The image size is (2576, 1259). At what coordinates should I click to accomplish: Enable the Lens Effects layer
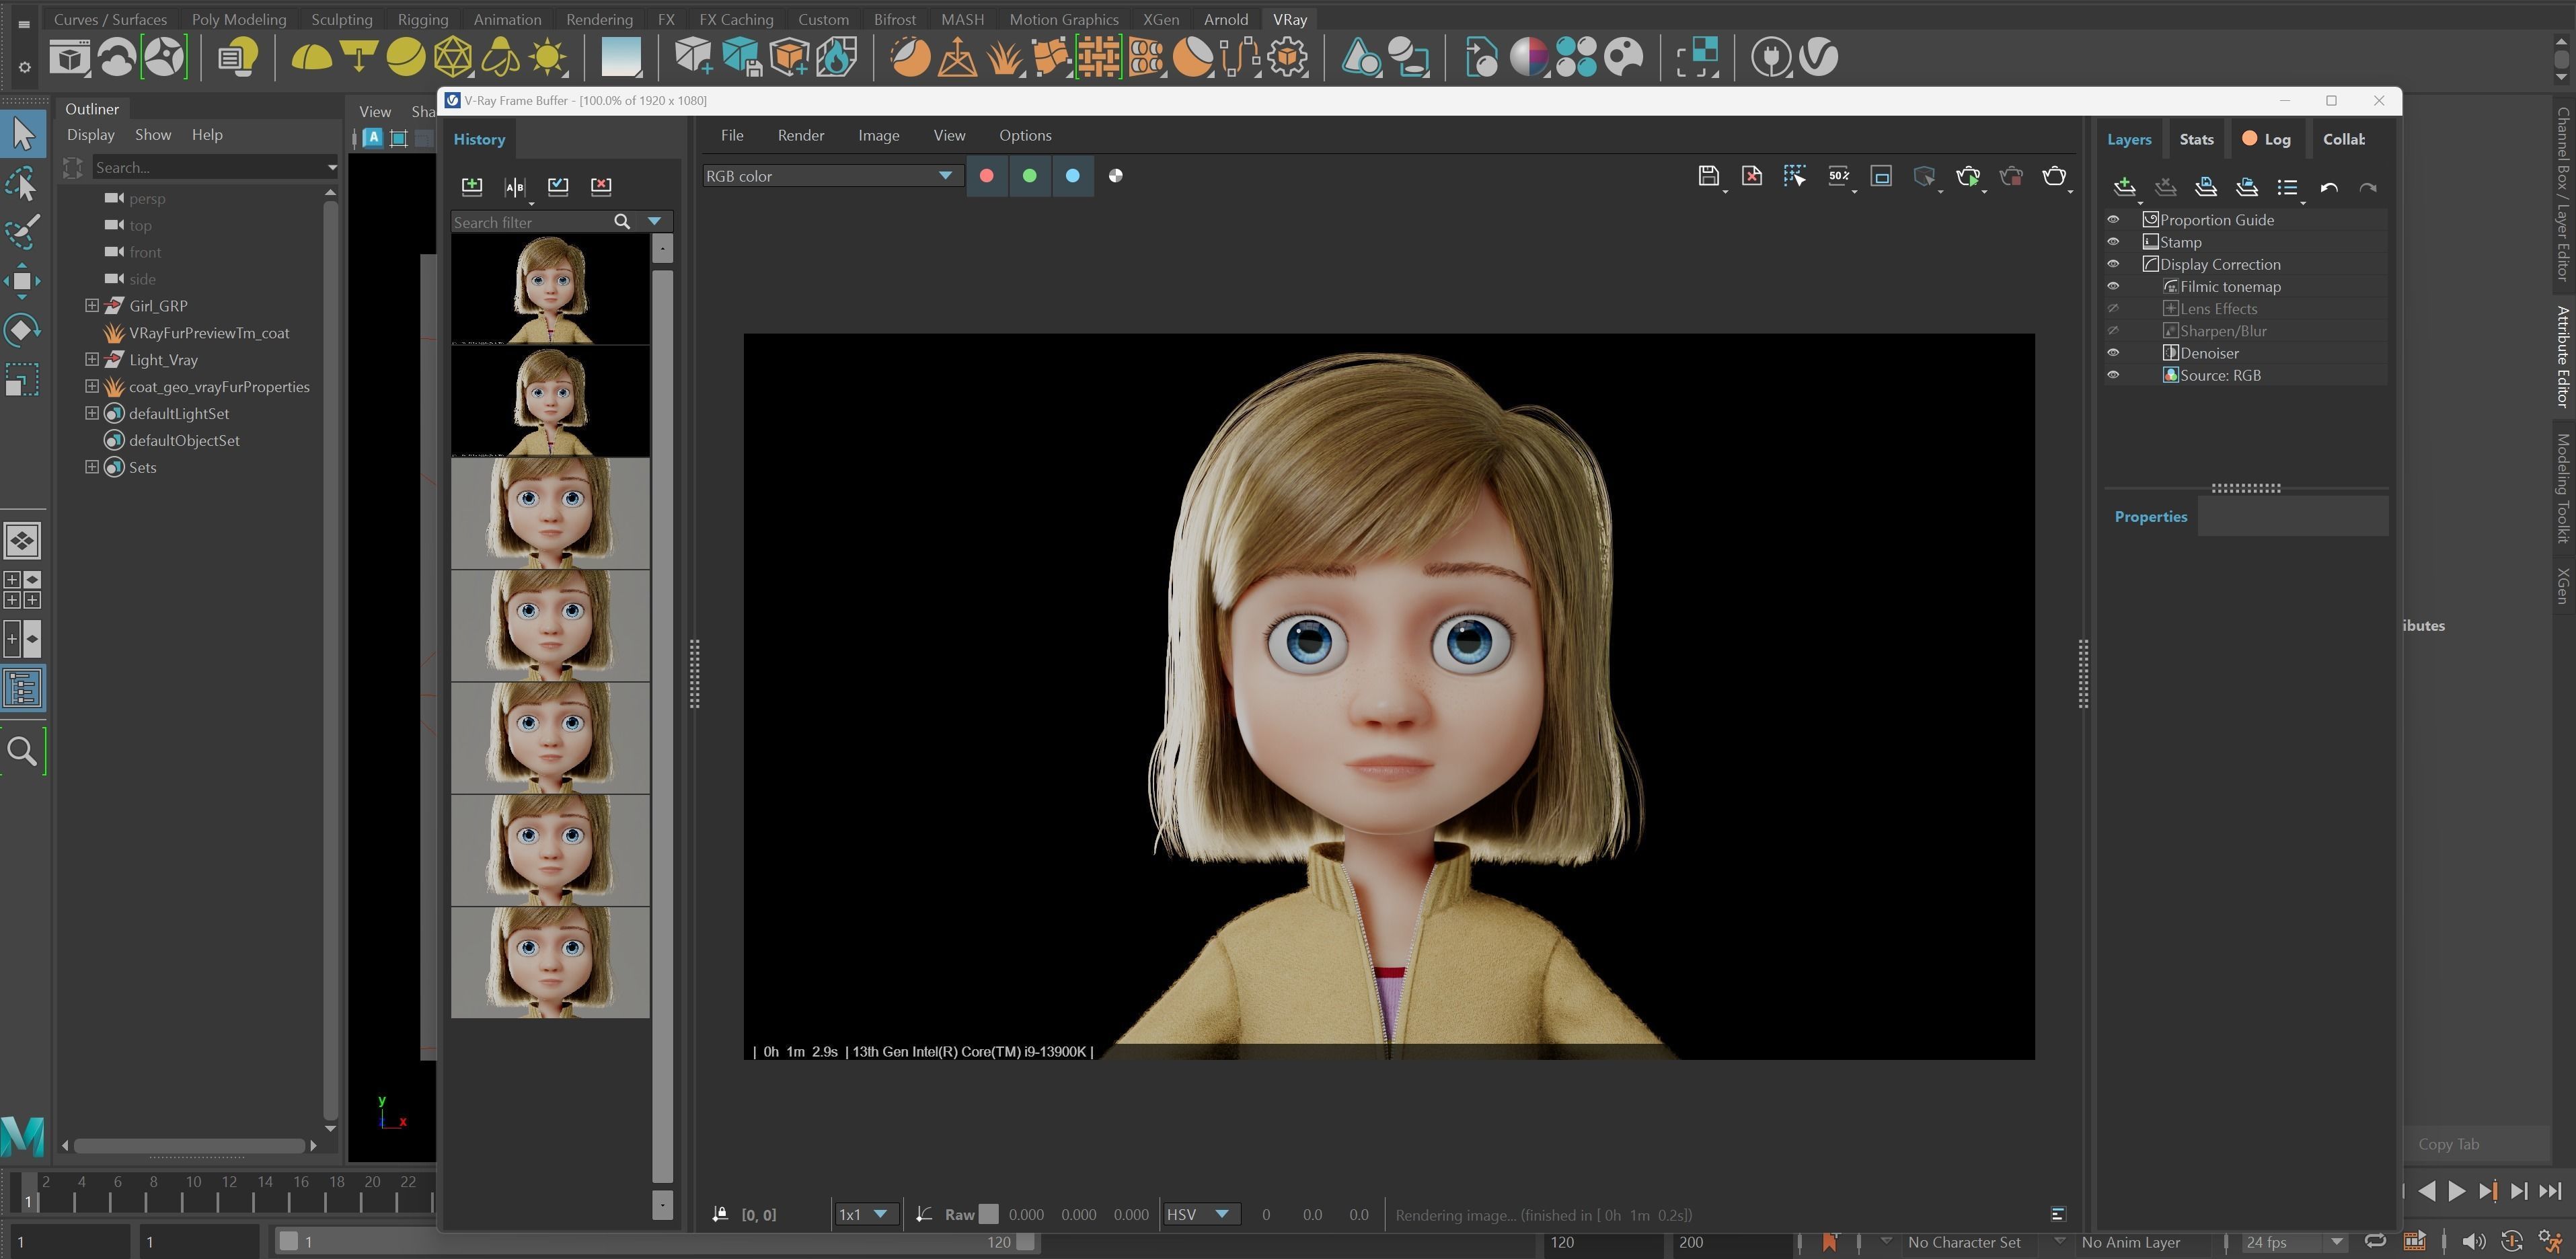(x=2113, y=309)
